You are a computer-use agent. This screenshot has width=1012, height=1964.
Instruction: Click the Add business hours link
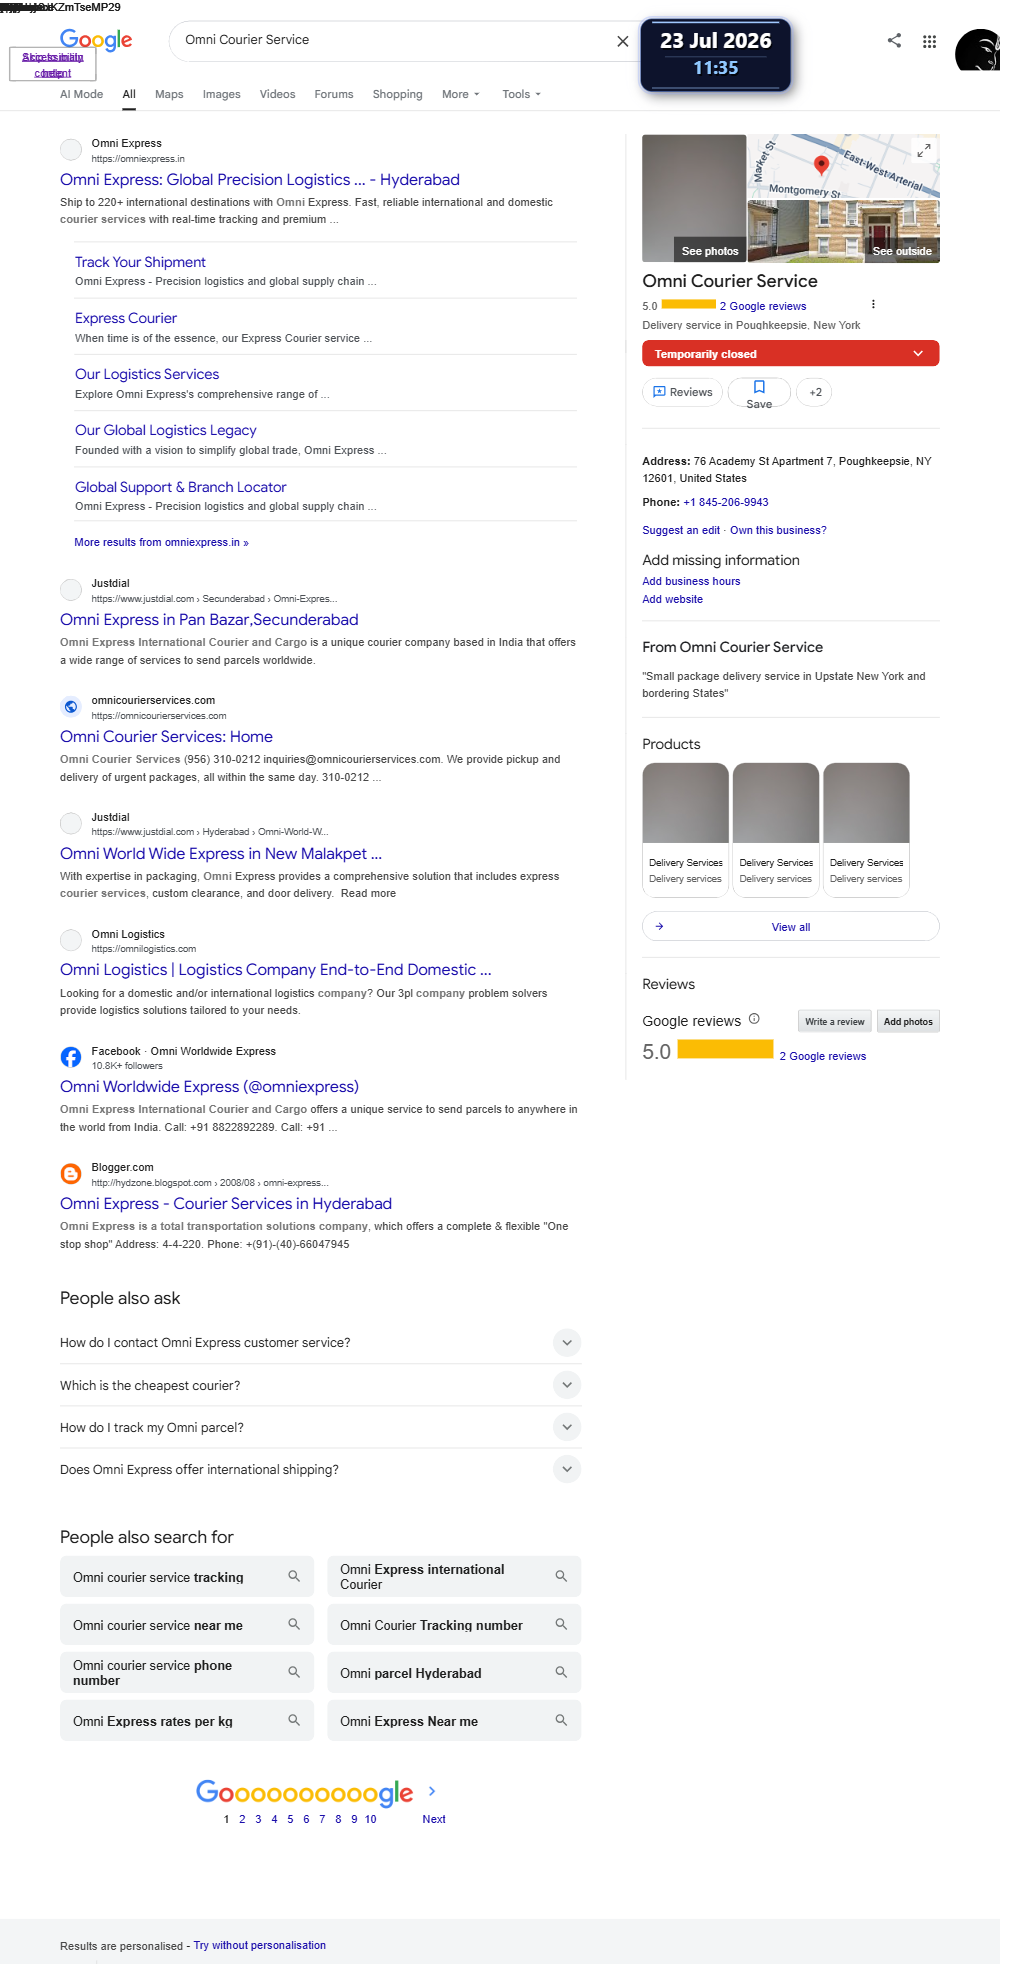[x=691, y=581]
